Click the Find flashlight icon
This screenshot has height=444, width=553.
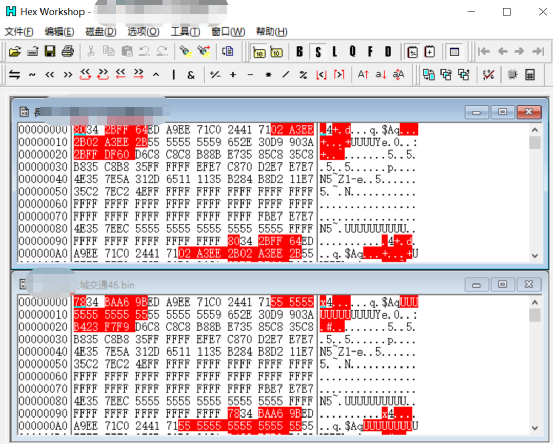(186, 52)
